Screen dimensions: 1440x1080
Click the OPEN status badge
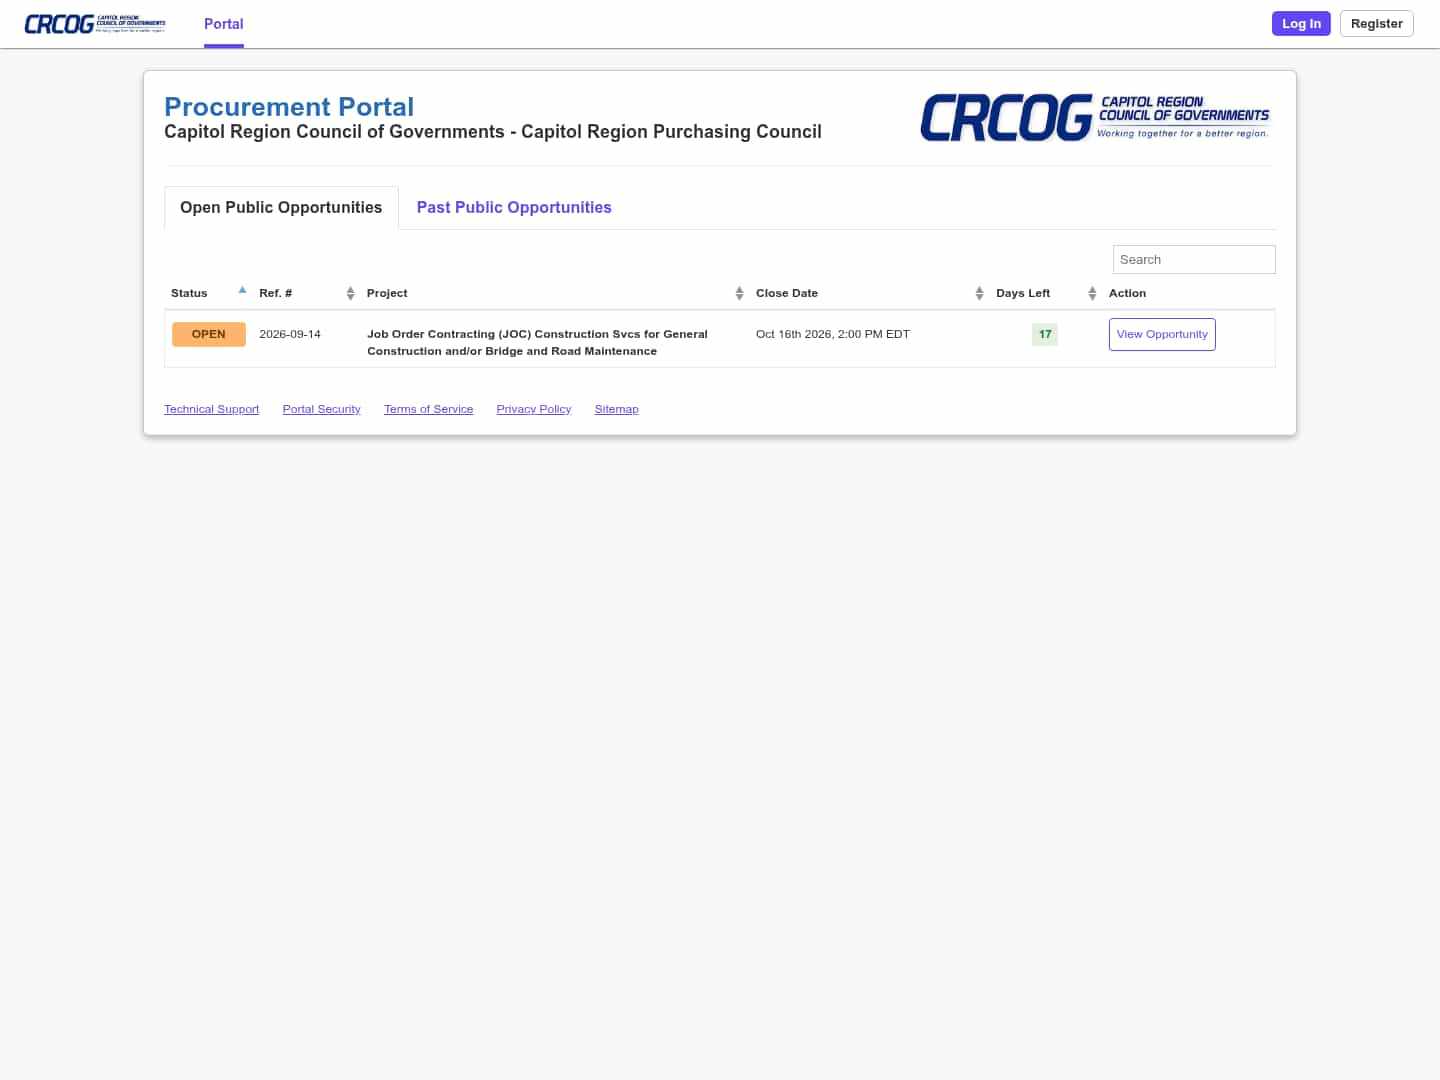click(209, 334)
